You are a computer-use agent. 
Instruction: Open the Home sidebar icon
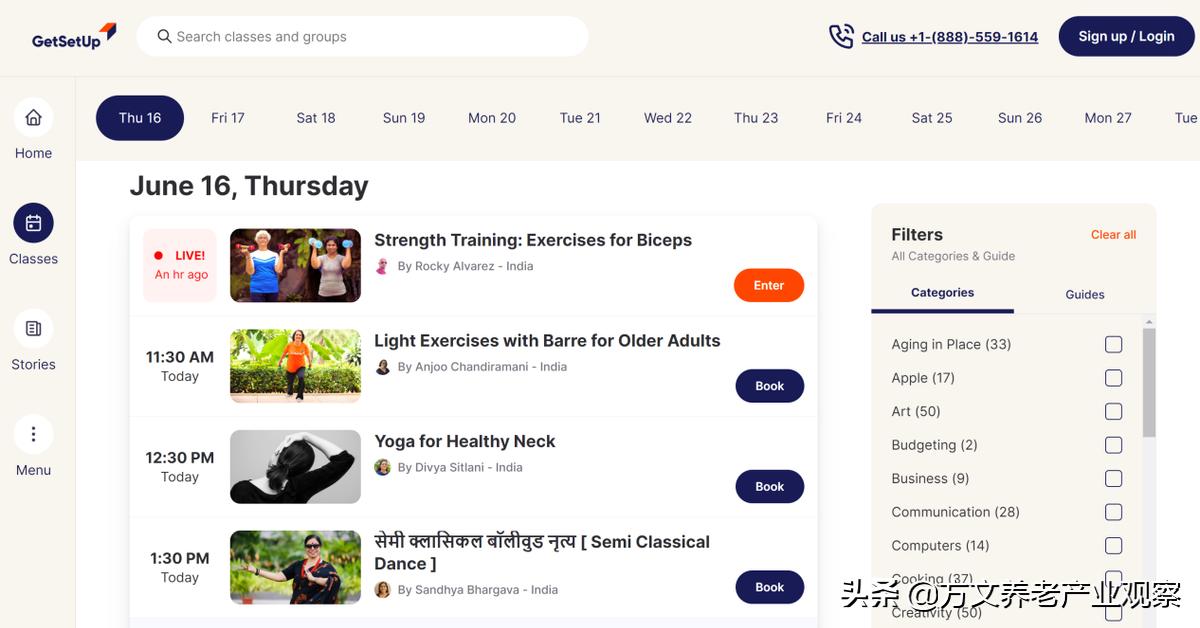(33, 118)
